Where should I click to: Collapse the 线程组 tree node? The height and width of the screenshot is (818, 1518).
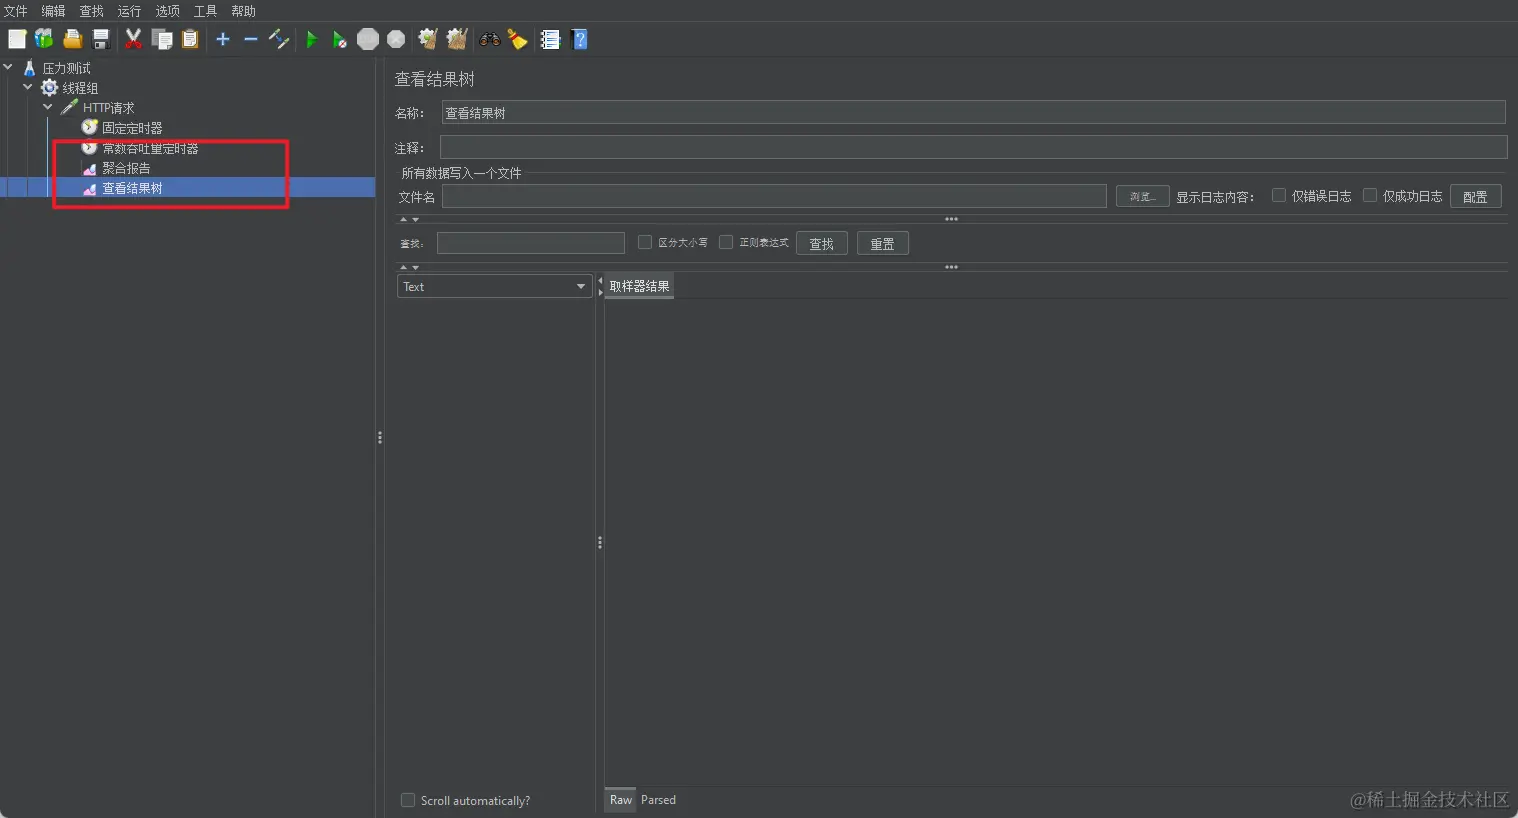click(x=28, y=87)
